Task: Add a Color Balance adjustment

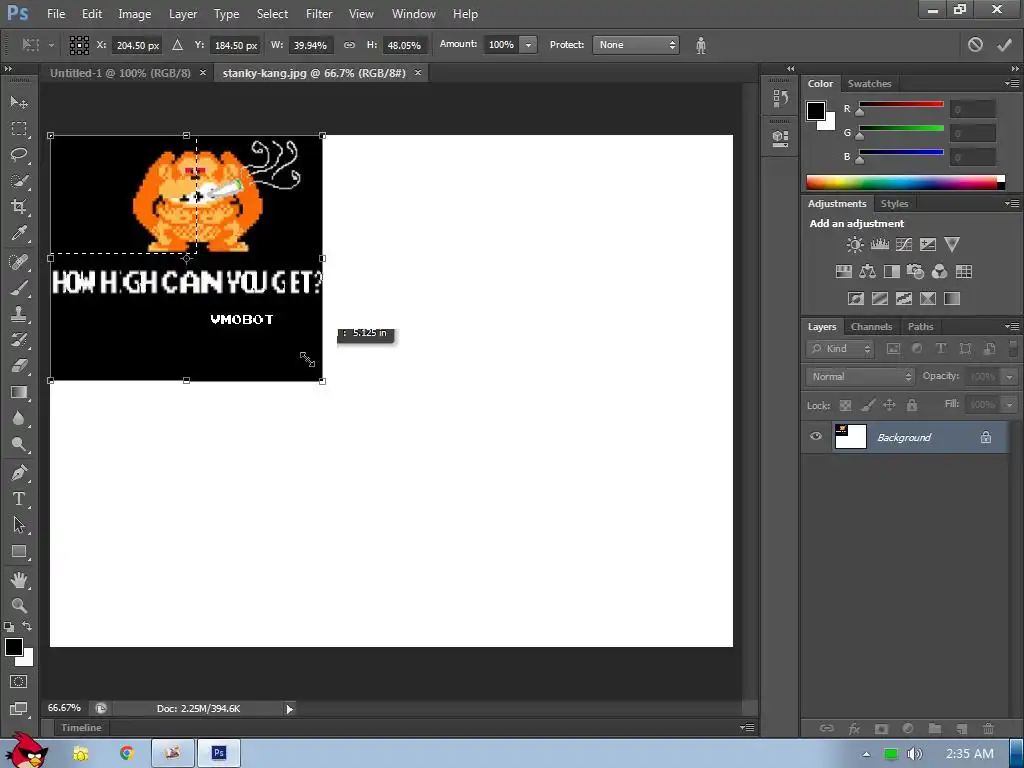Action: [x=867, y=272]
